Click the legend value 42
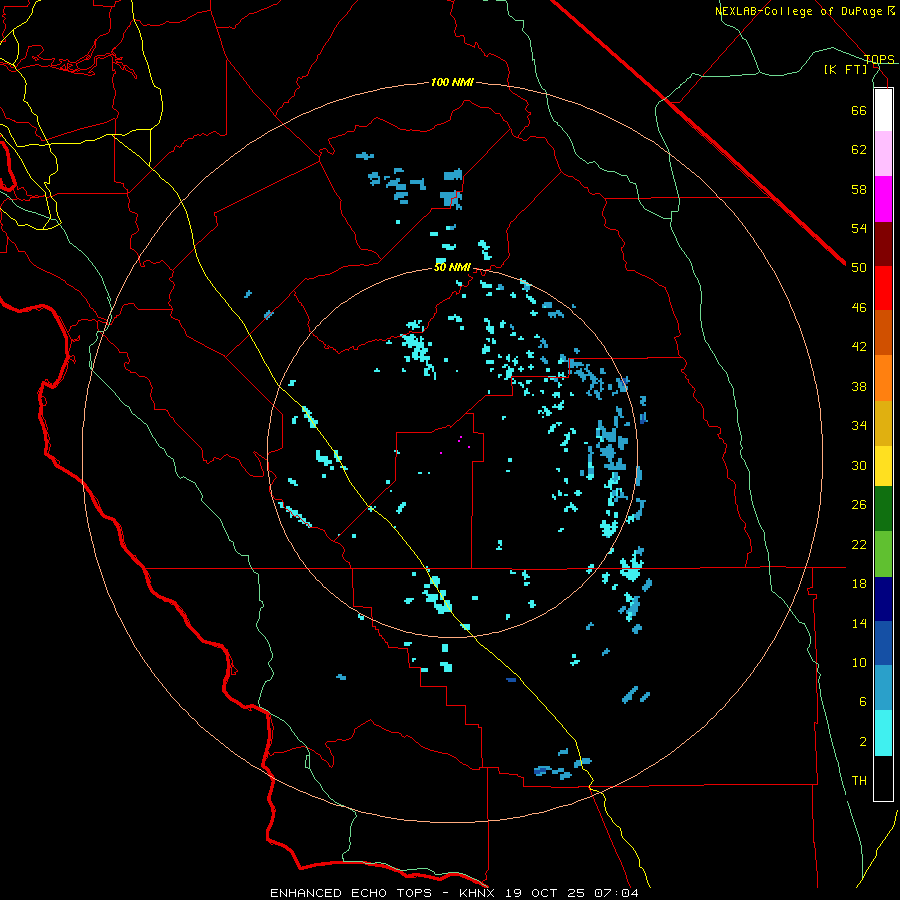 coord(859,347)
